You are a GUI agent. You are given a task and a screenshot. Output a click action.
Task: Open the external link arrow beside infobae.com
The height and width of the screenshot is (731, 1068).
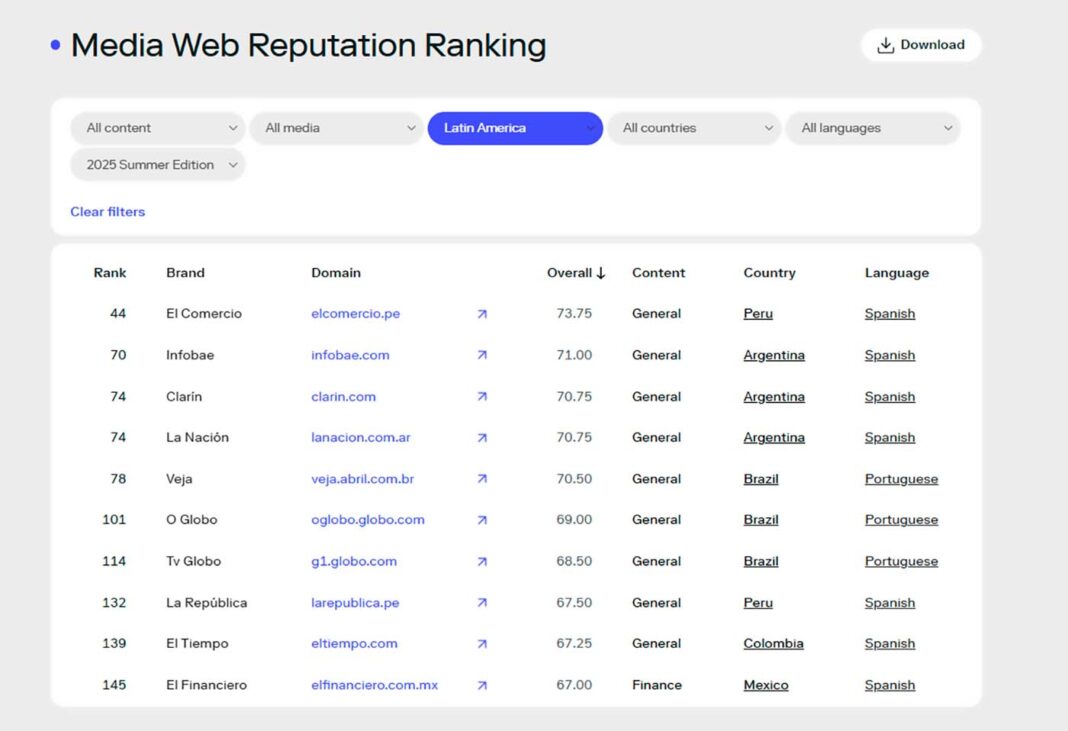pos(482,355)
